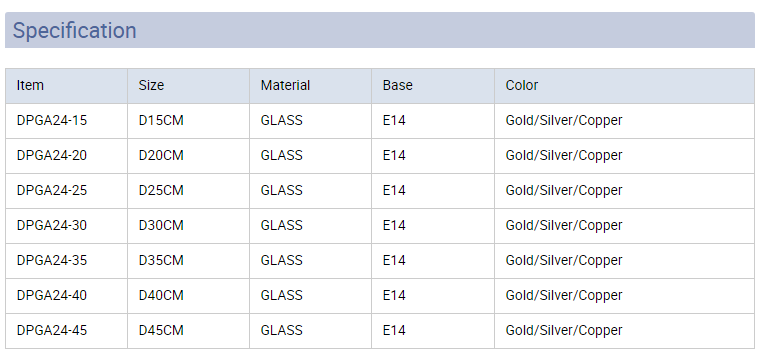Click the D30CM size cell
The image size is (765, 361).
pyautogui.click(x=188, y=226)
